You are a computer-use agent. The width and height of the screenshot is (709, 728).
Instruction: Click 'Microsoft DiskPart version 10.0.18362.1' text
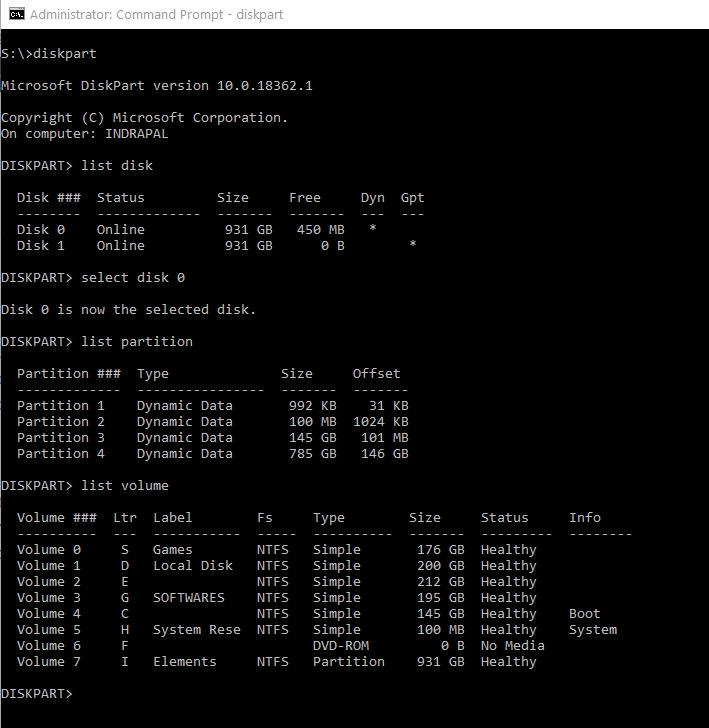156,85
